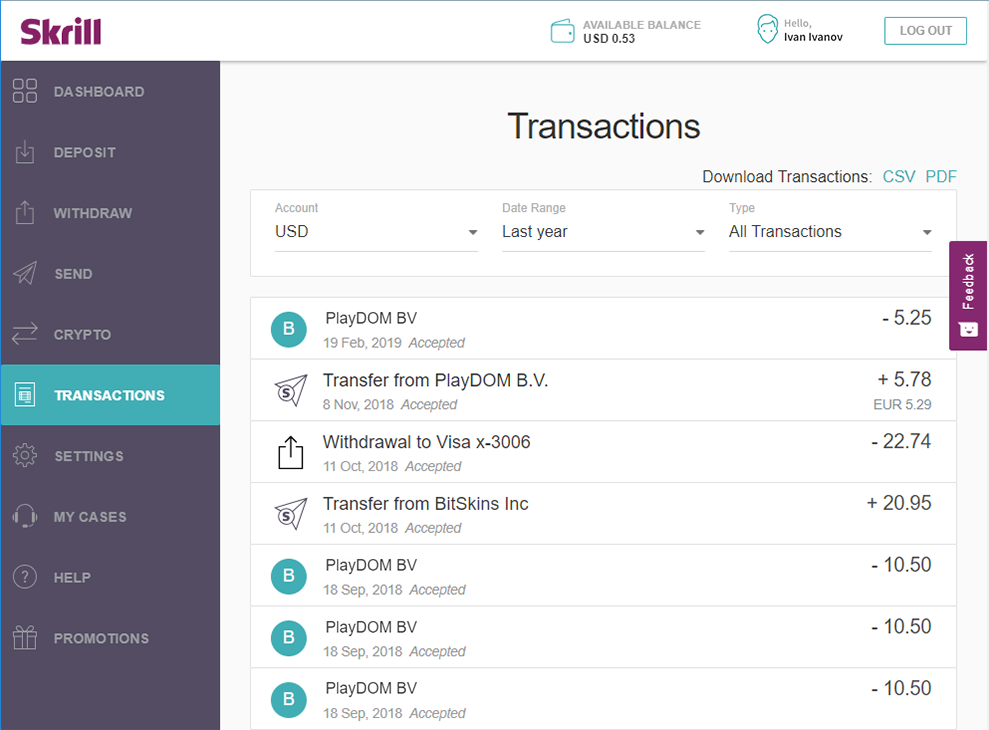Open the Deposit menu item
Screen dimensions: 989x730
[110, 152]
